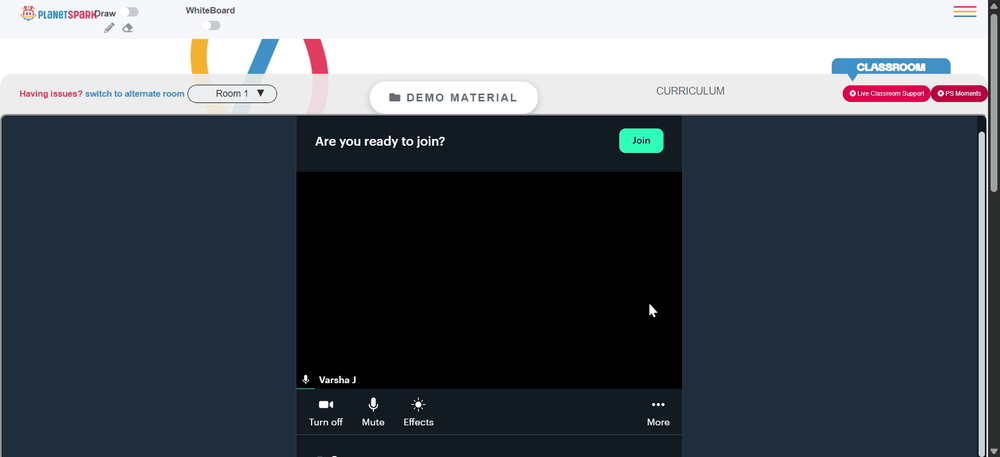
Task: Open the hamburger menu icon
Action: point(965,11)
